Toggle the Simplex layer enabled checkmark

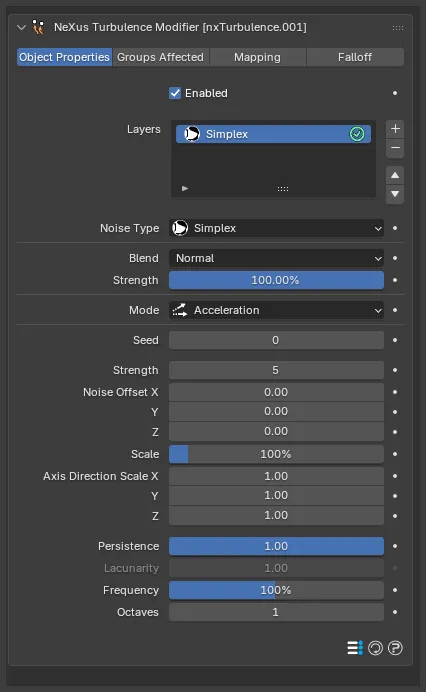pos(357,134)
